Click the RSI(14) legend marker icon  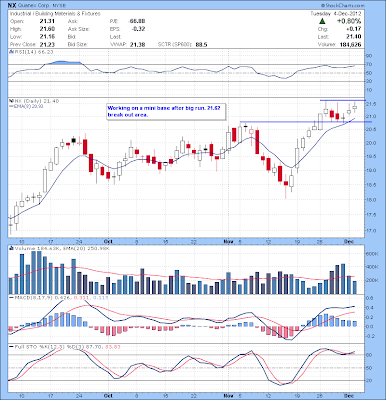[11, 52]
